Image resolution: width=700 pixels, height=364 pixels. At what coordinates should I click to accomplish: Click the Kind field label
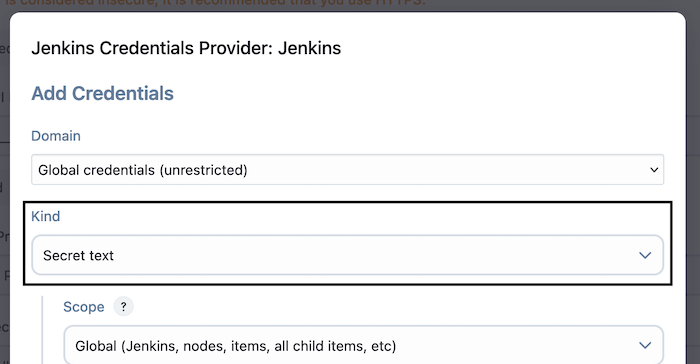46,216
